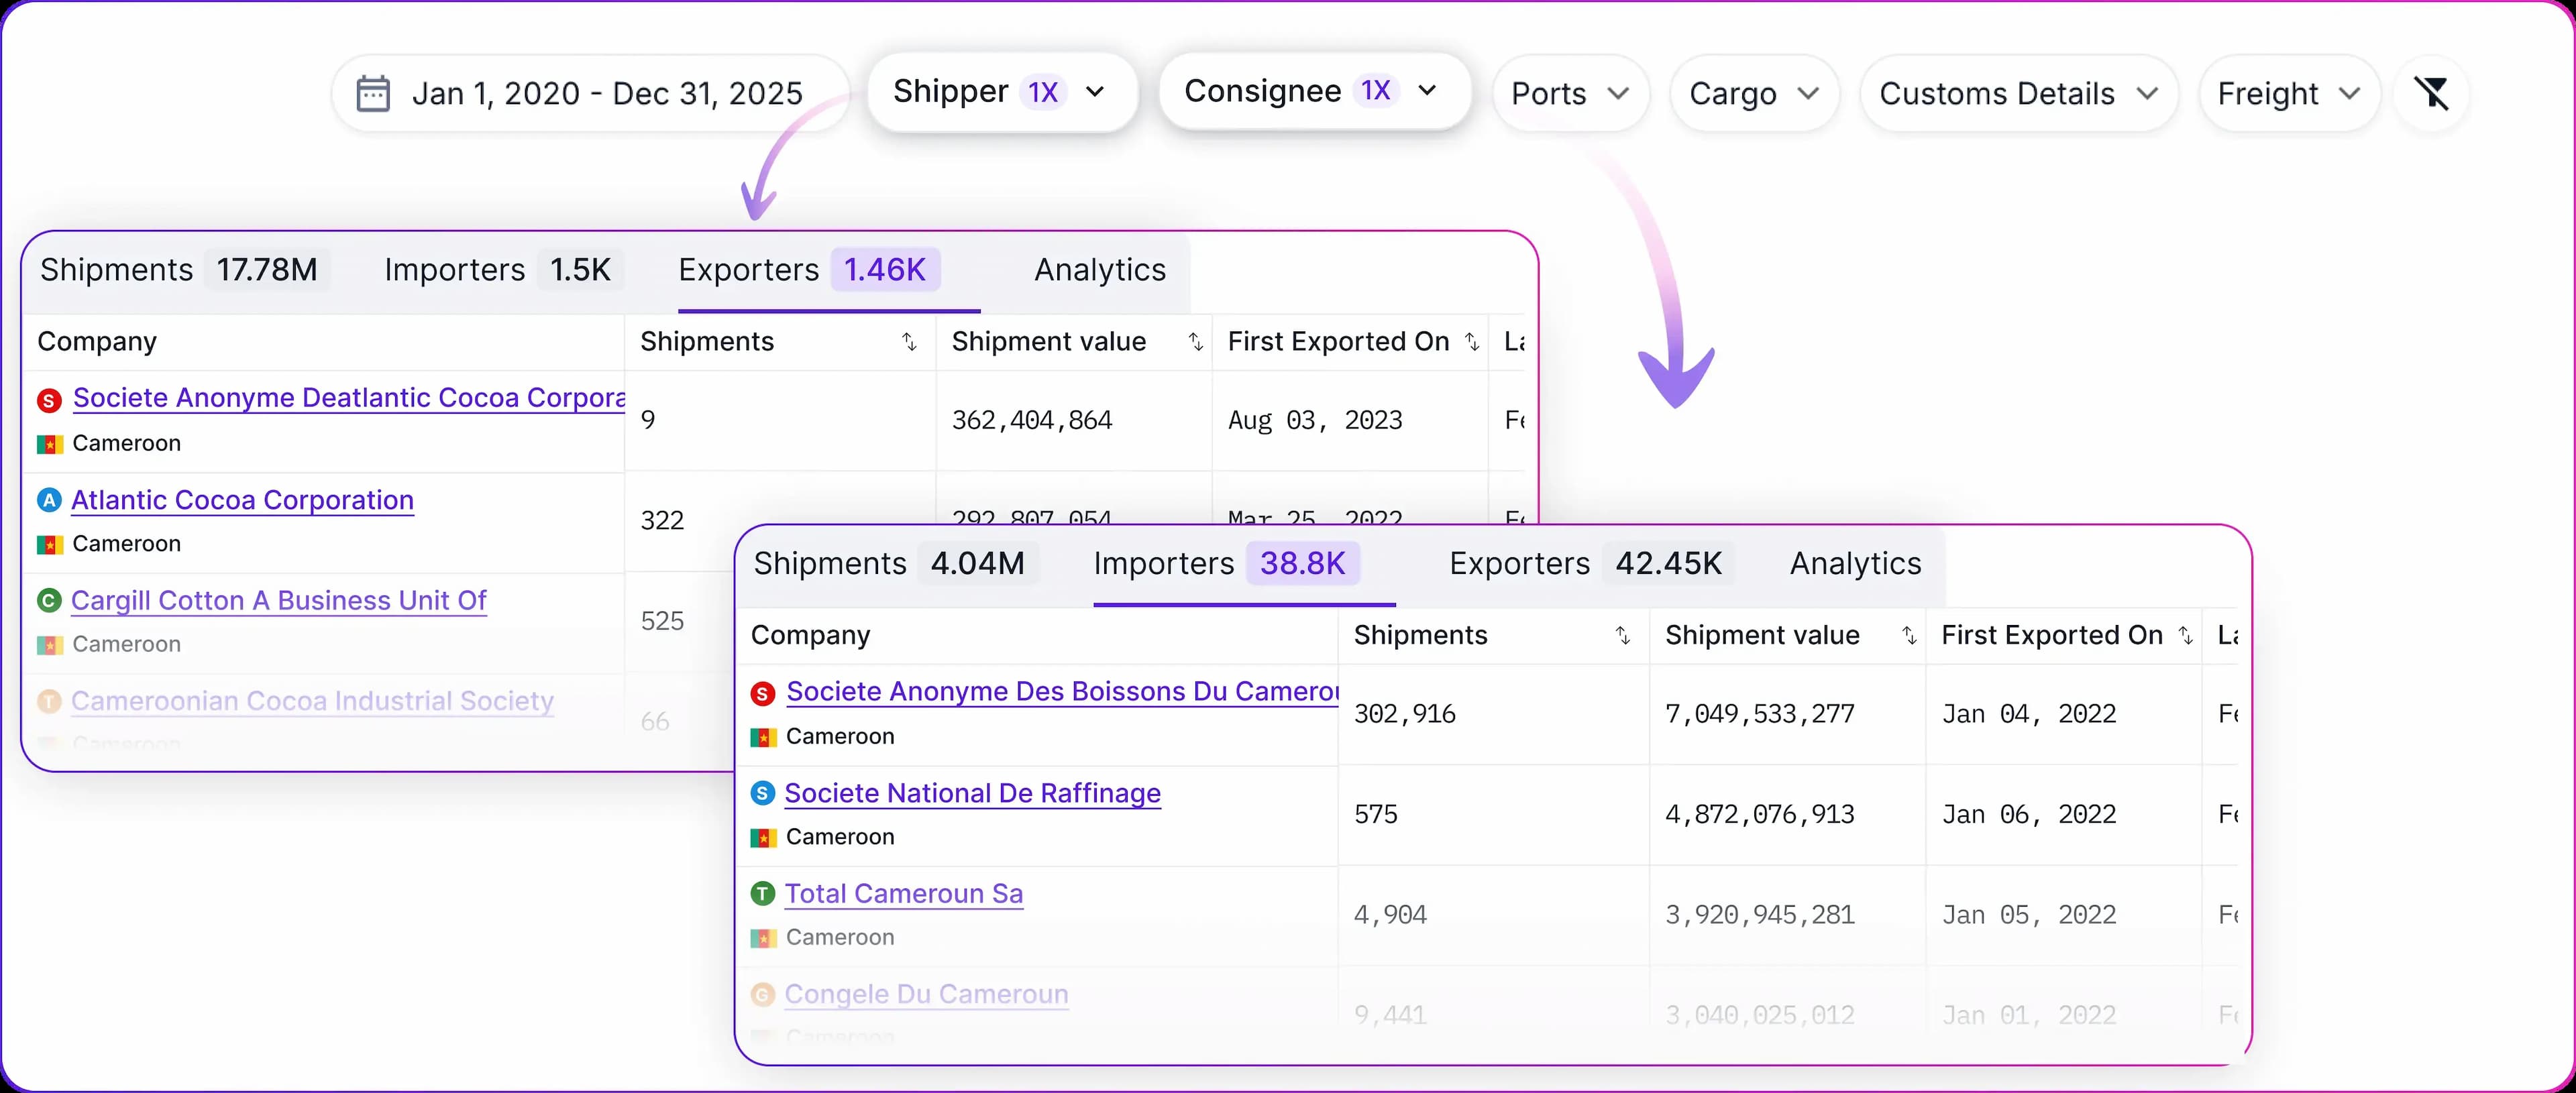Open Societe National De Raffinage link
Viewport: 2576px width, 1093px height.
pyautogui.click(x=972, y=794)
